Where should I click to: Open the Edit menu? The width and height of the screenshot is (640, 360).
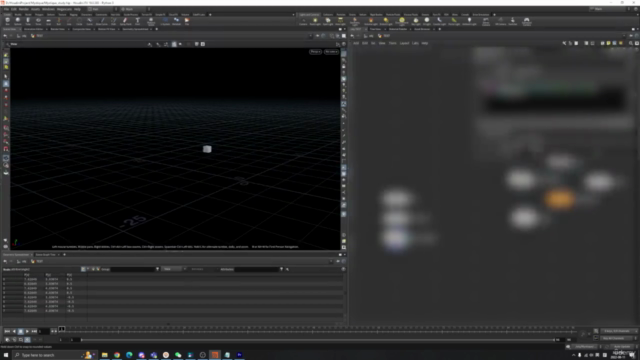pyautogui.click(x=14, y=9)
